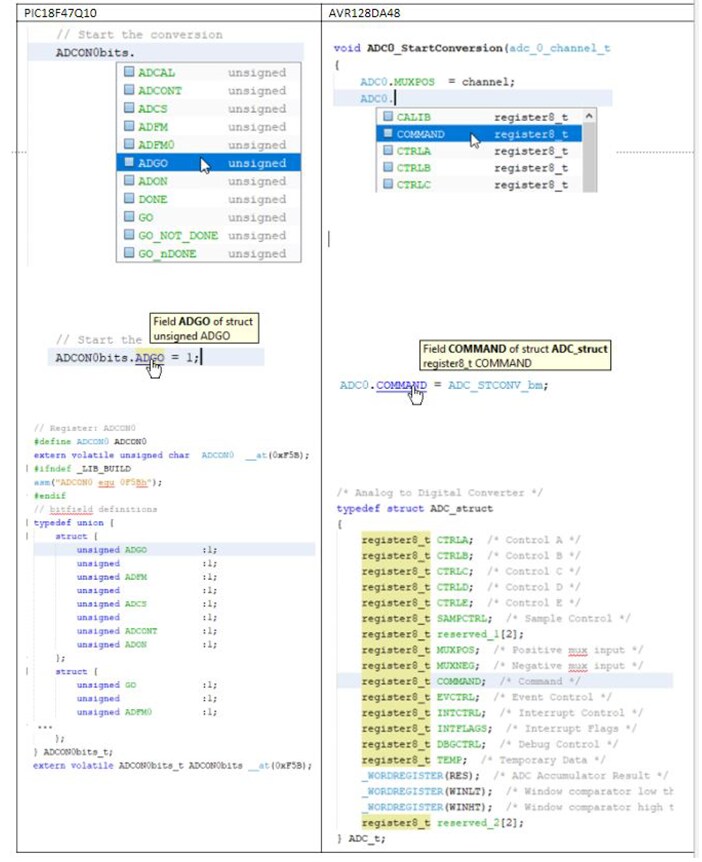
Task: Click scroll-up arrow in ADC0 suggestion list
Action: [588, 116]
